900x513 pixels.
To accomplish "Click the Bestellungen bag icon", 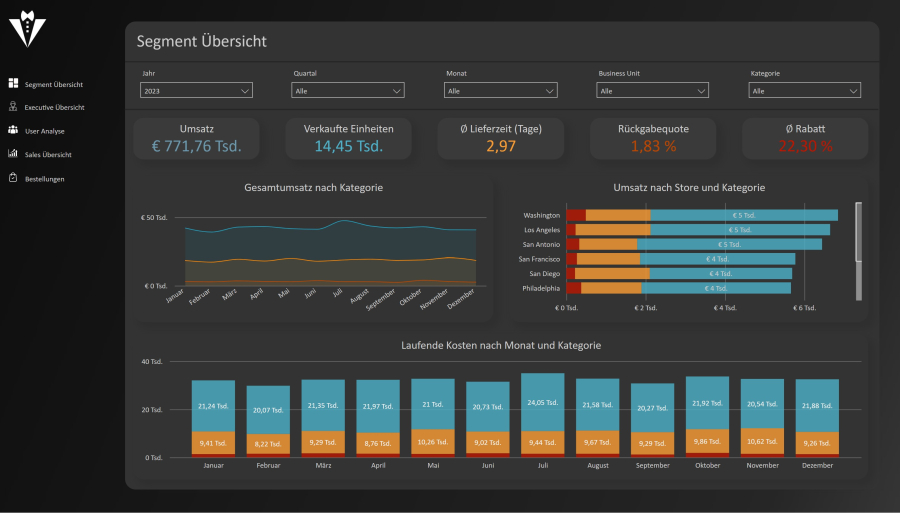I will (x=13, y=179).
